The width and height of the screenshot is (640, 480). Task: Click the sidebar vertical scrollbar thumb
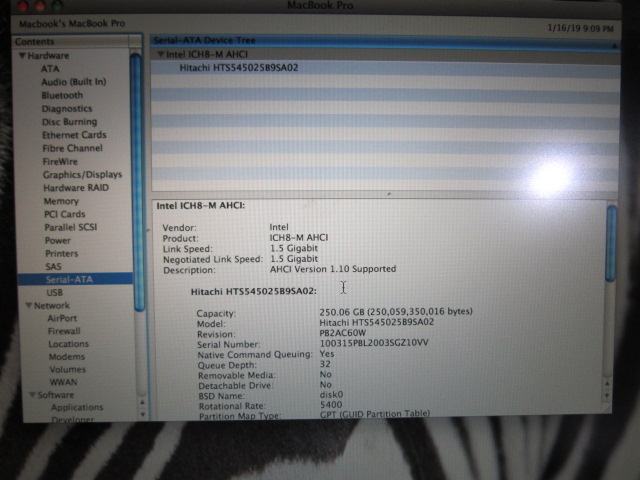138,182
